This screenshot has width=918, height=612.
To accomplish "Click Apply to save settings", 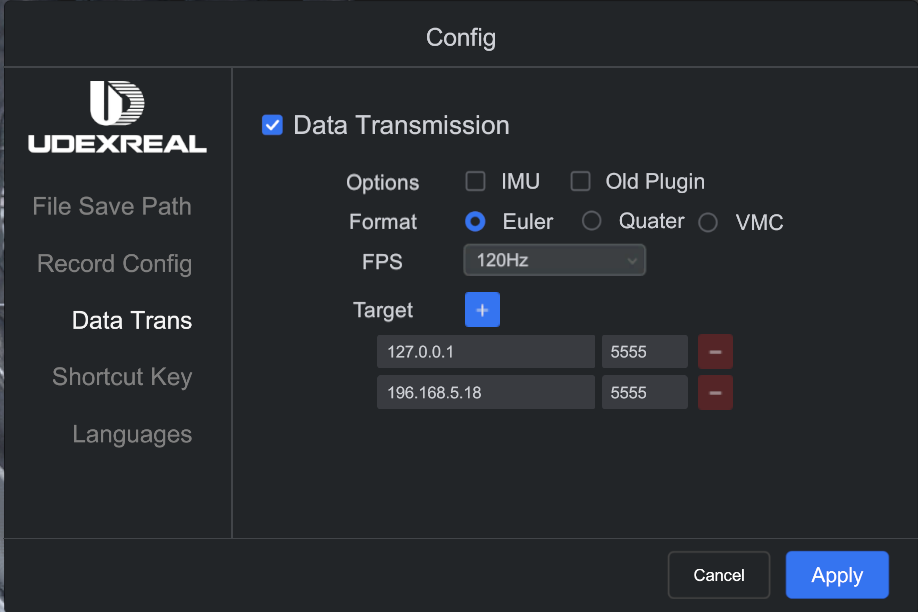I will 837,575.
